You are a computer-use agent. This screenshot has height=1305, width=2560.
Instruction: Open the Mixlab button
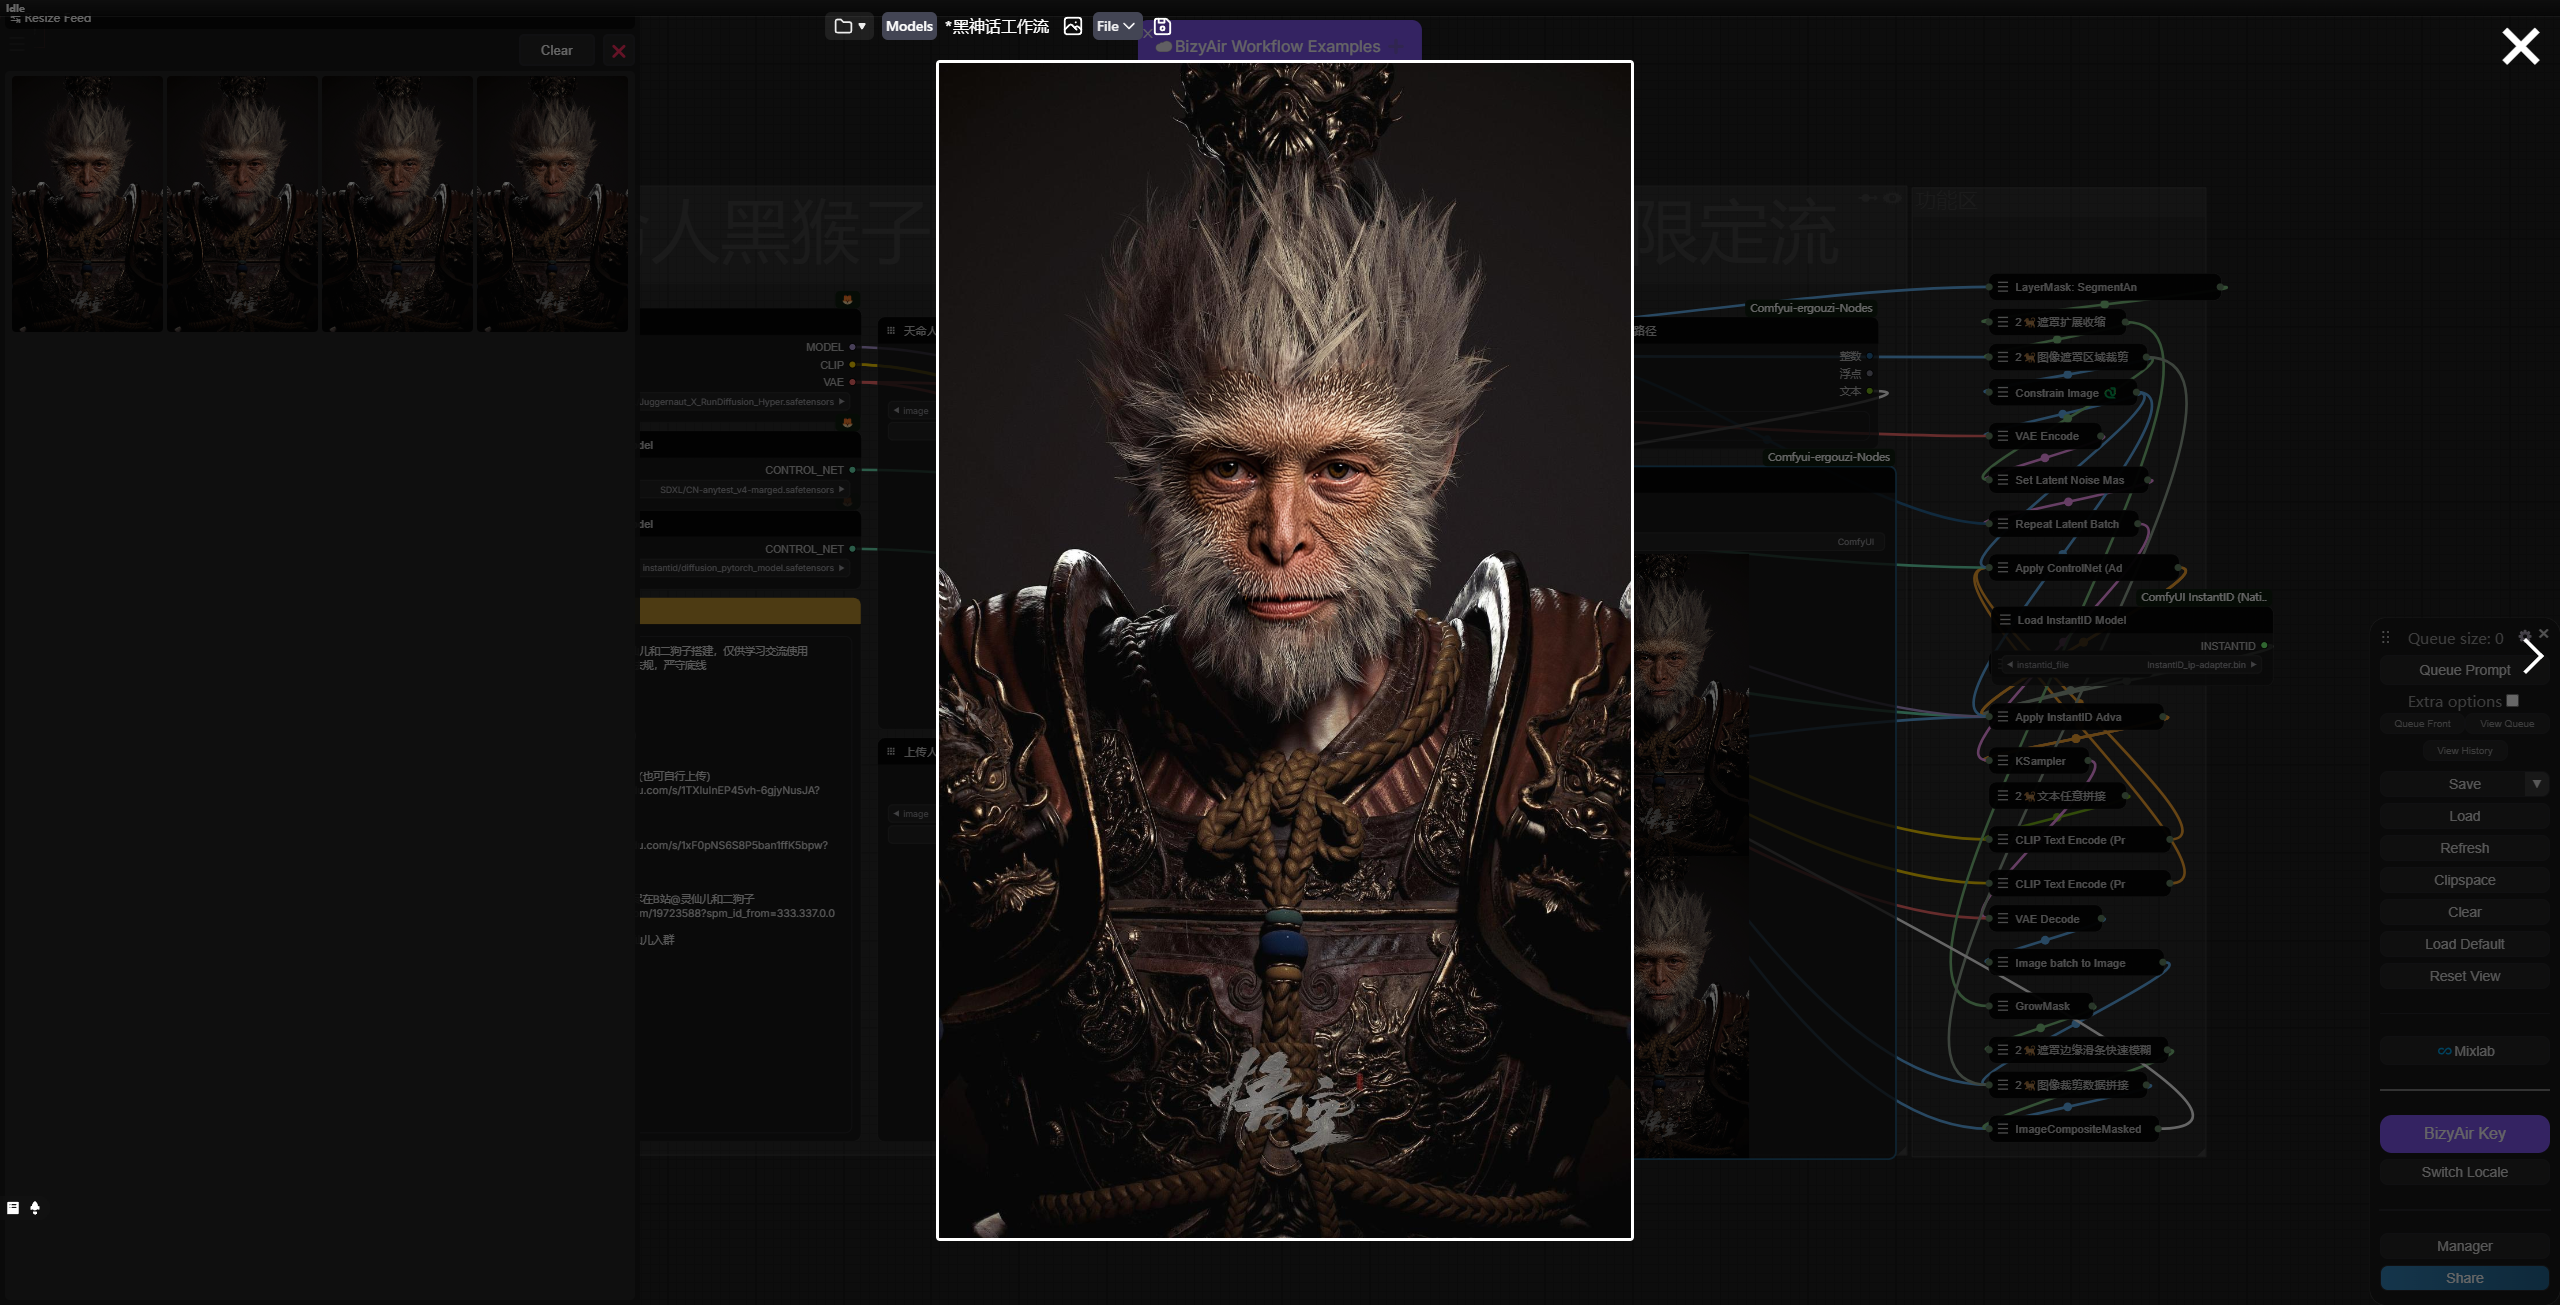click(x=2464, y=1051)
